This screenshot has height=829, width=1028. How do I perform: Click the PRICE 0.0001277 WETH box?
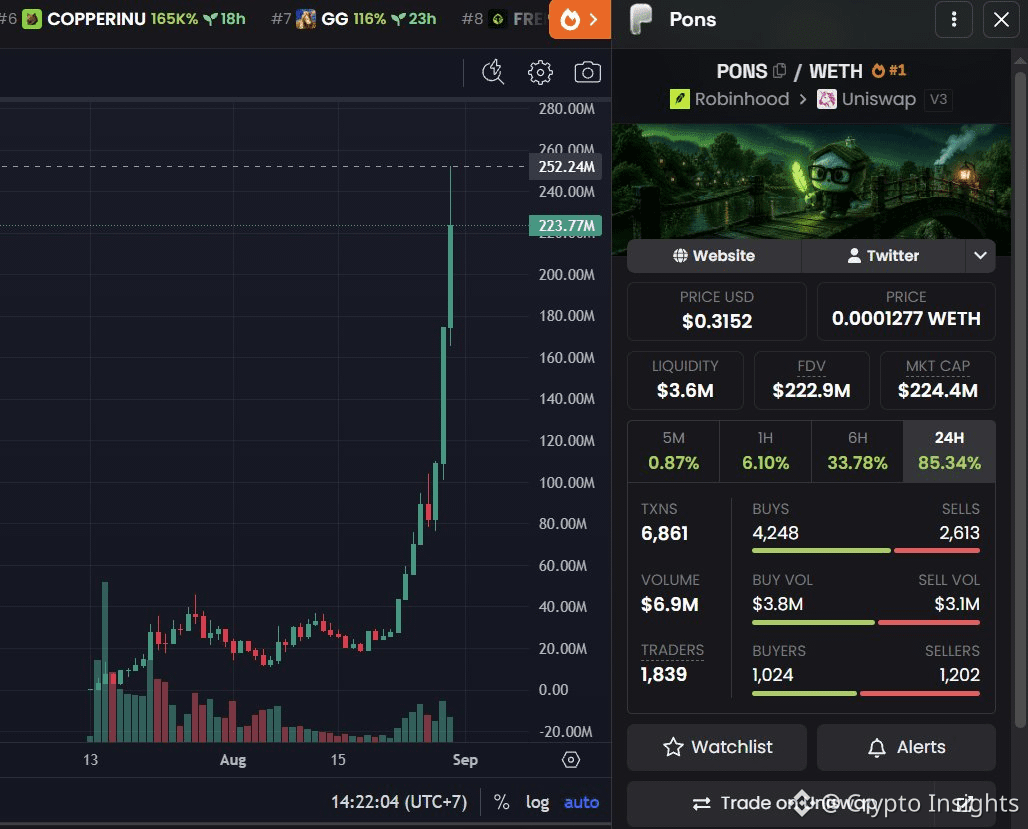tap(906, 311)
